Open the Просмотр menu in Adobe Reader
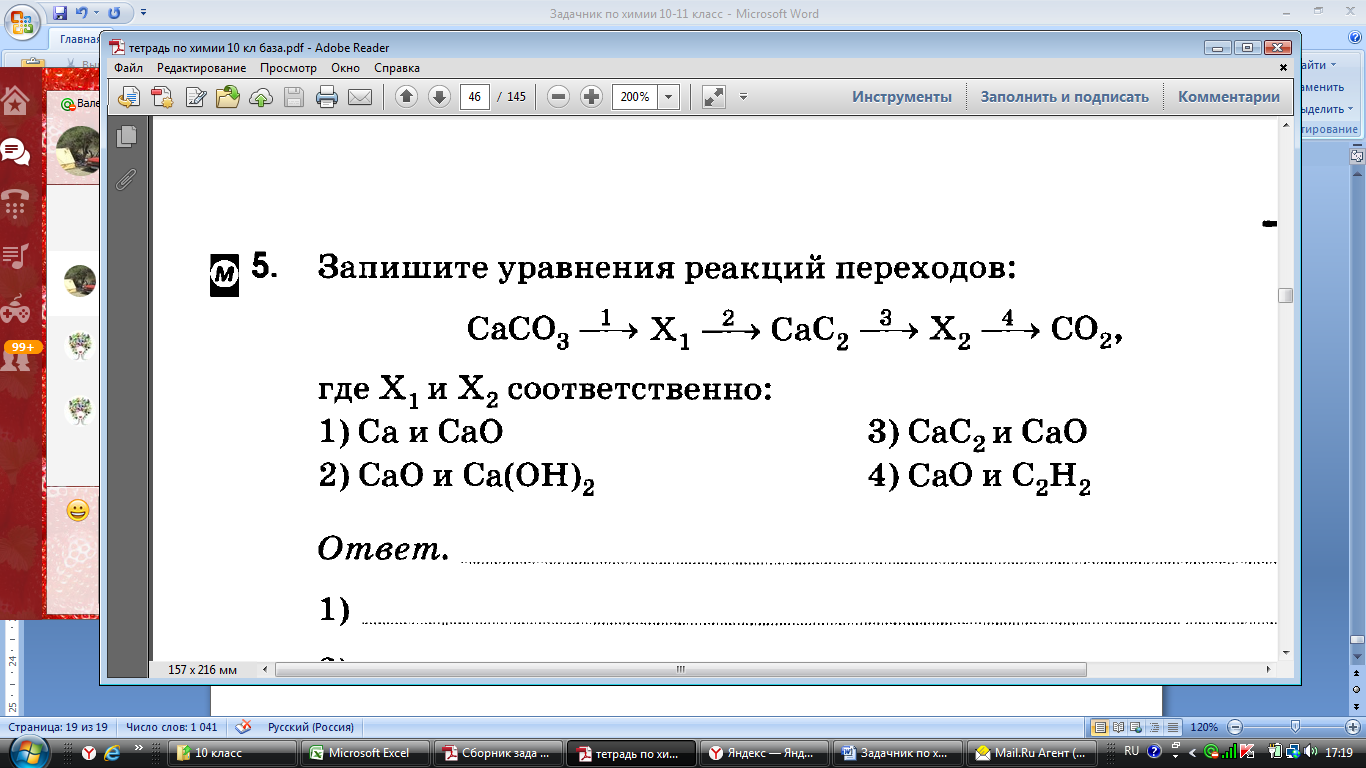This screenshot has width=1366, height=768. pyautogui.click(x=288, y=68)
